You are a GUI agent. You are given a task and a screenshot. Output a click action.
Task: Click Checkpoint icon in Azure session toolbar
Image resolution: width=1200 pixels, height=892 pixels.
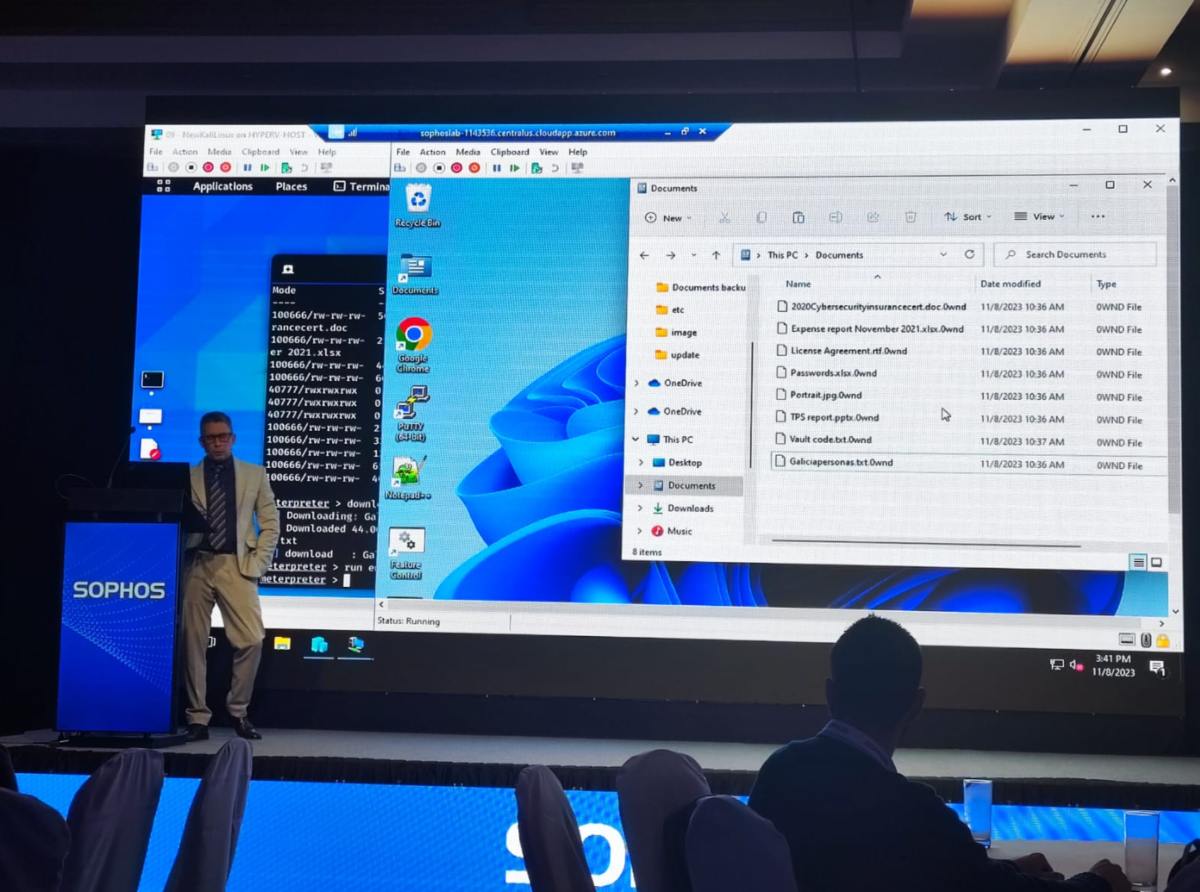pos(537,168)
